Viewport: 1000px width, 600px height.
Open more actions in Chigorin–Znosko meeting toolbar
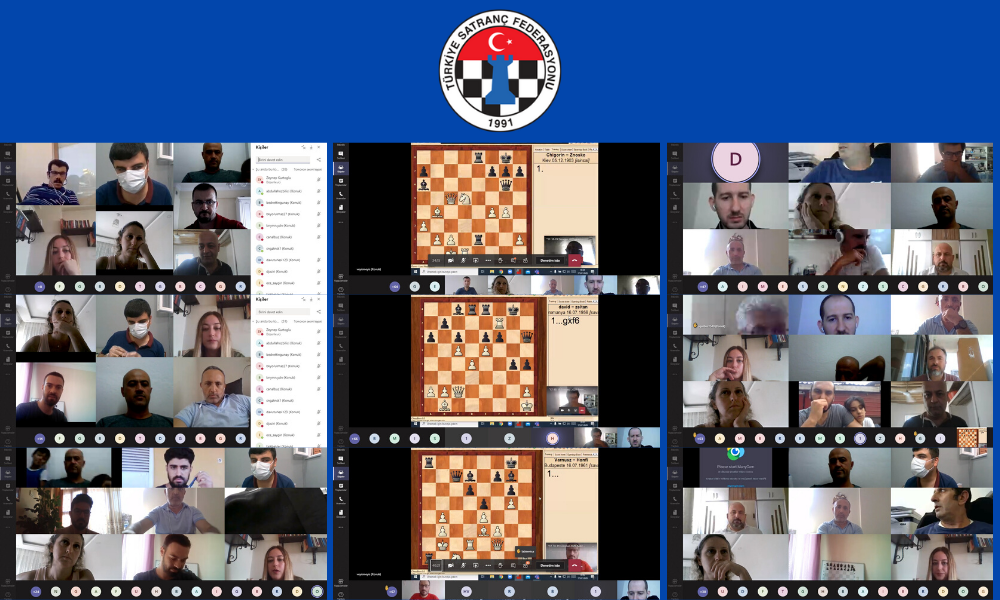pyautogui.click(x=488, y=260)
